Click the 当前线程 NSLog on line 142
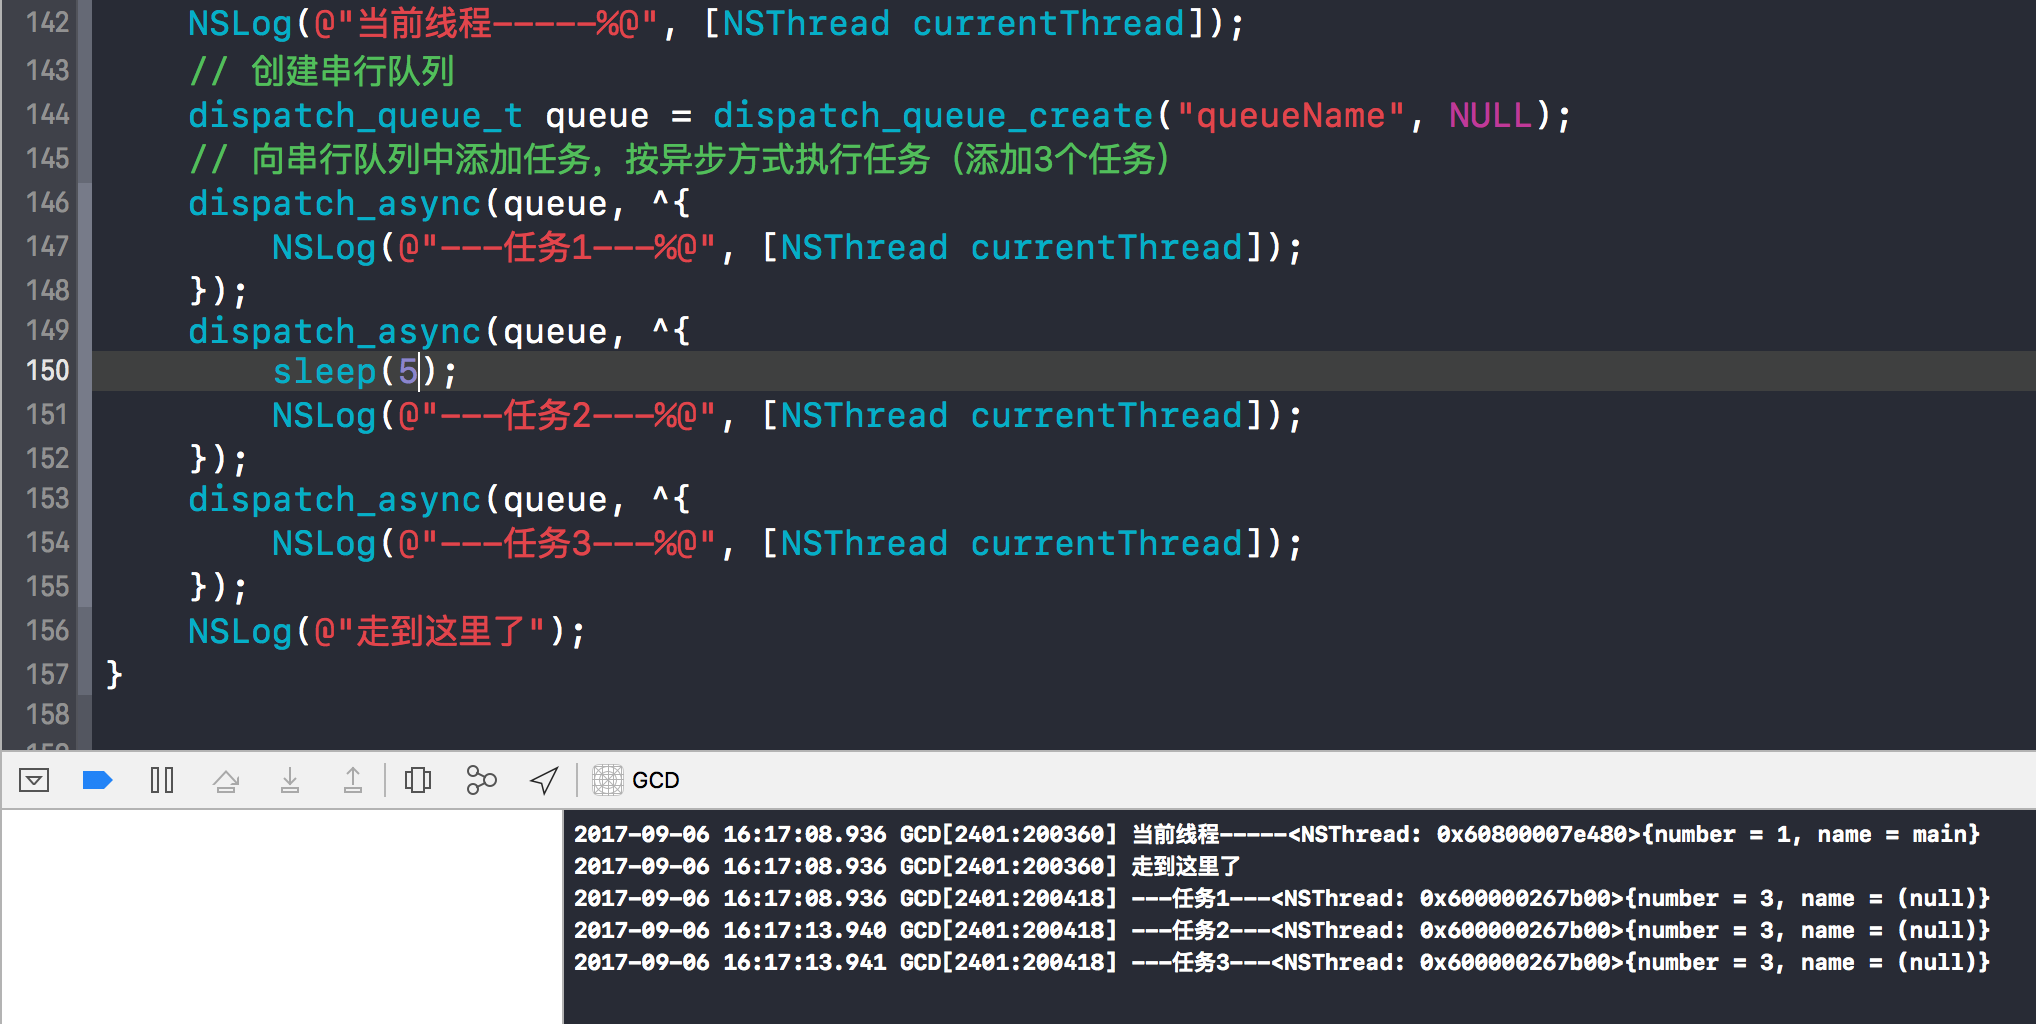Viewport: 2036px width, 1024px height. [716, 24]
